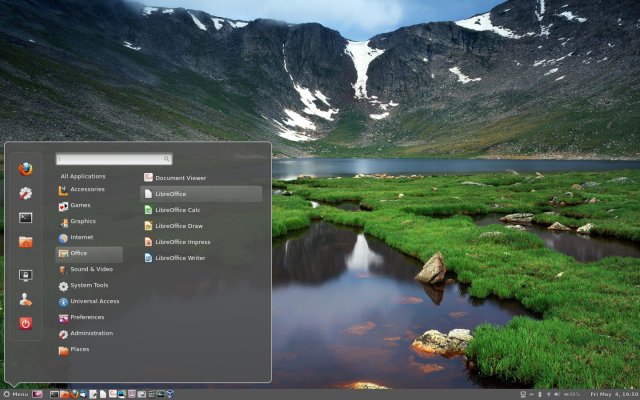The width and height of the screenshot is (640, 400).
Task: Show the Sound & Video category
Action: 91,269
